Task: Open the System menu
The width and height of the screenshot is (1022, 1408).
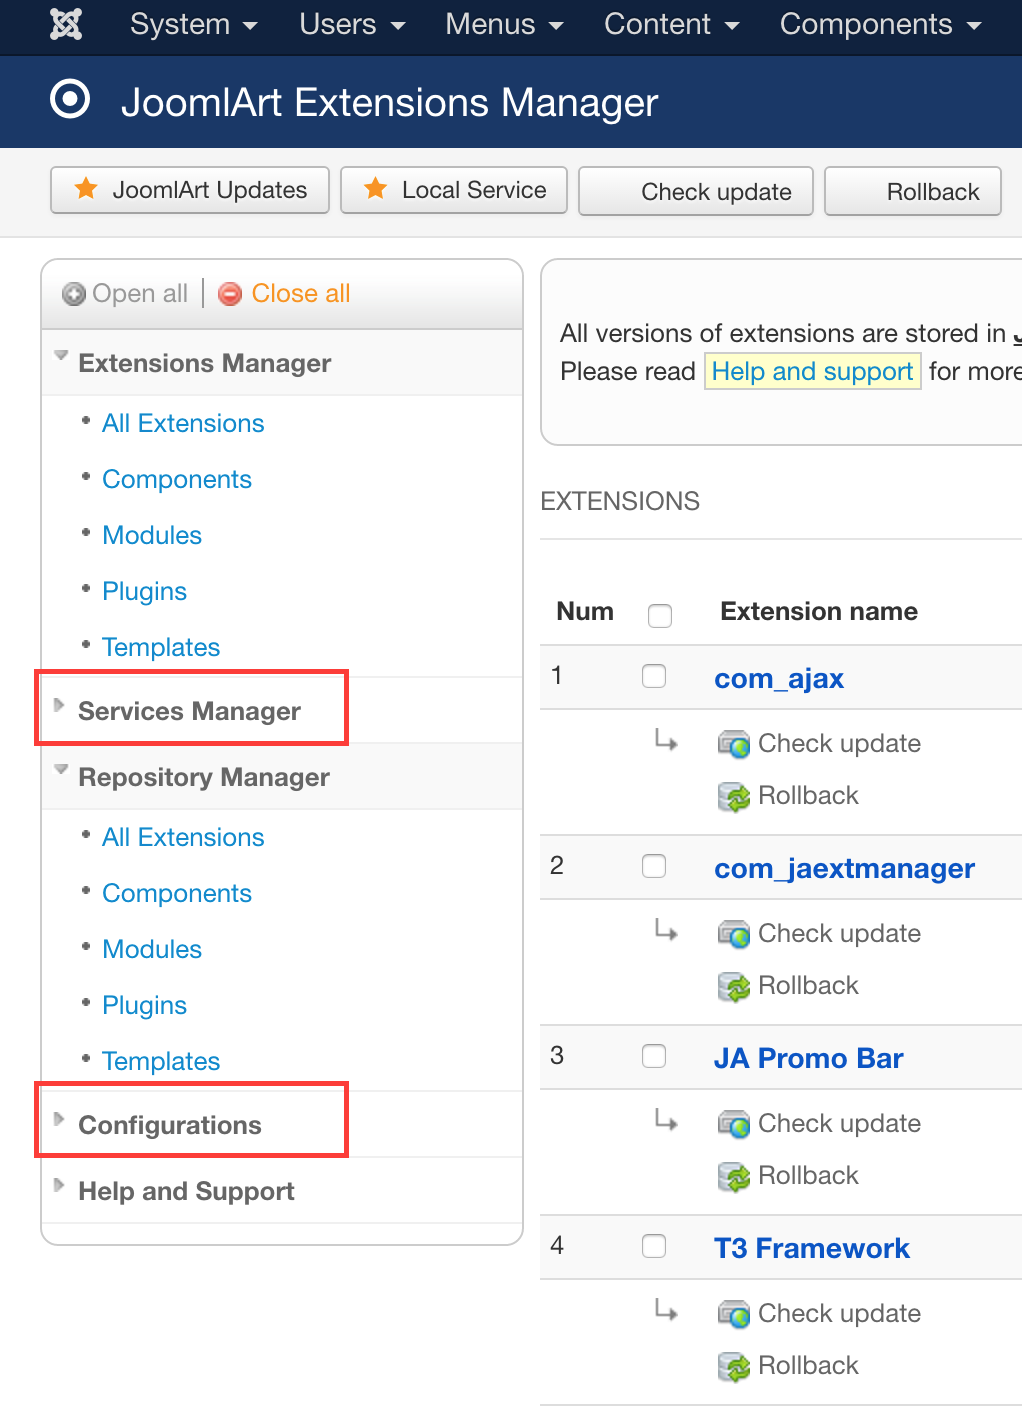Action: 193,24
